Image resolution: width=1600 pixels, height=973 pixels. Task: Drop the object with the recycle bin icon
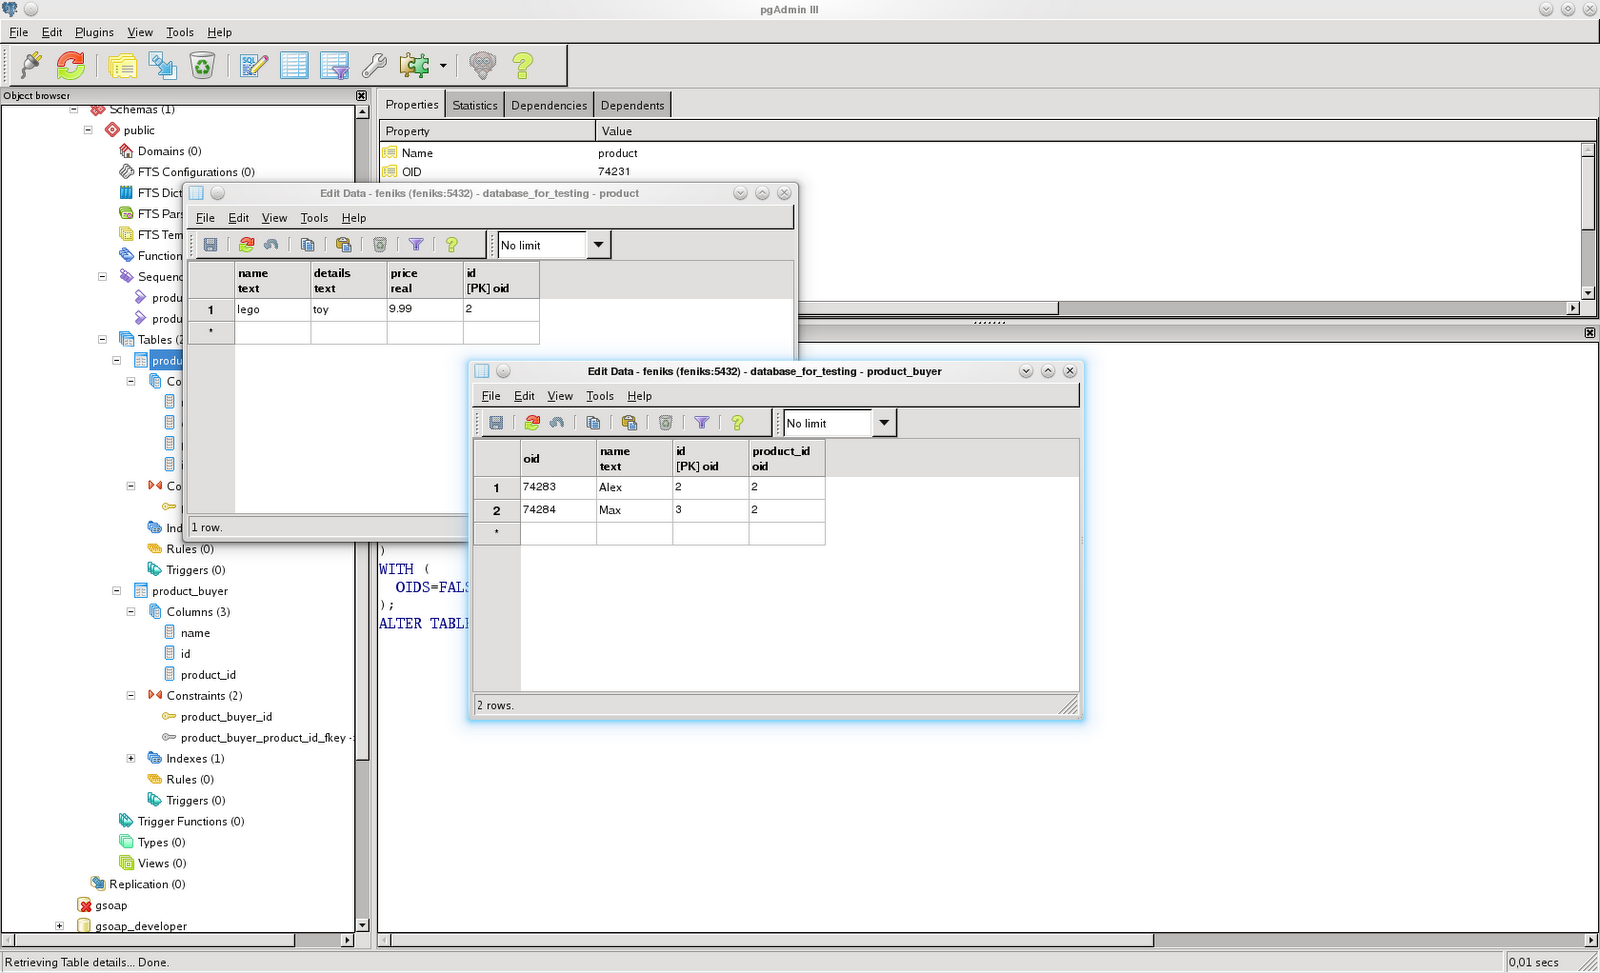pos(203,66)
